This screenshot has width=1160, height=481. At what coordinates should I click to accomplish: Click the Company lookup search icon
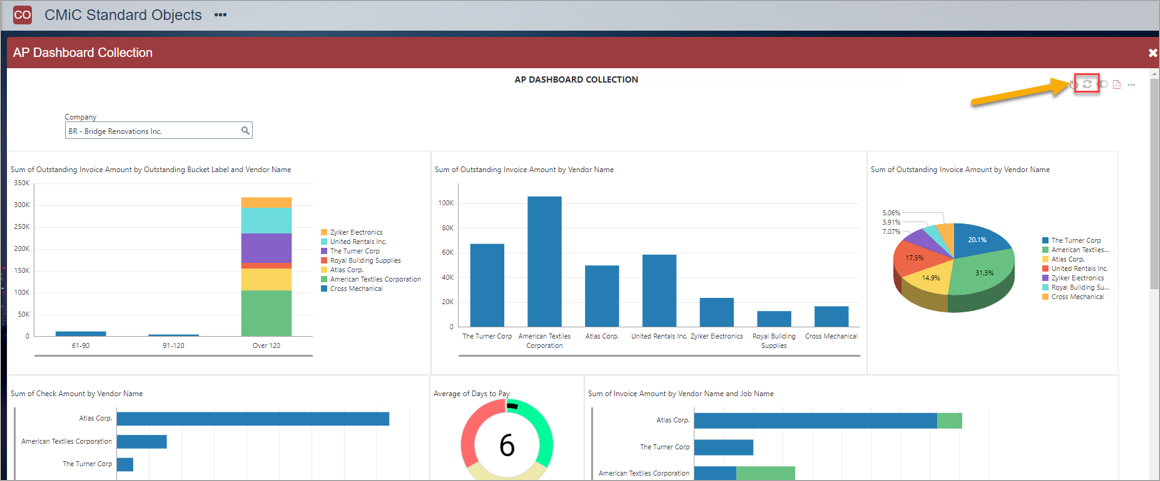tap(245, 131)
